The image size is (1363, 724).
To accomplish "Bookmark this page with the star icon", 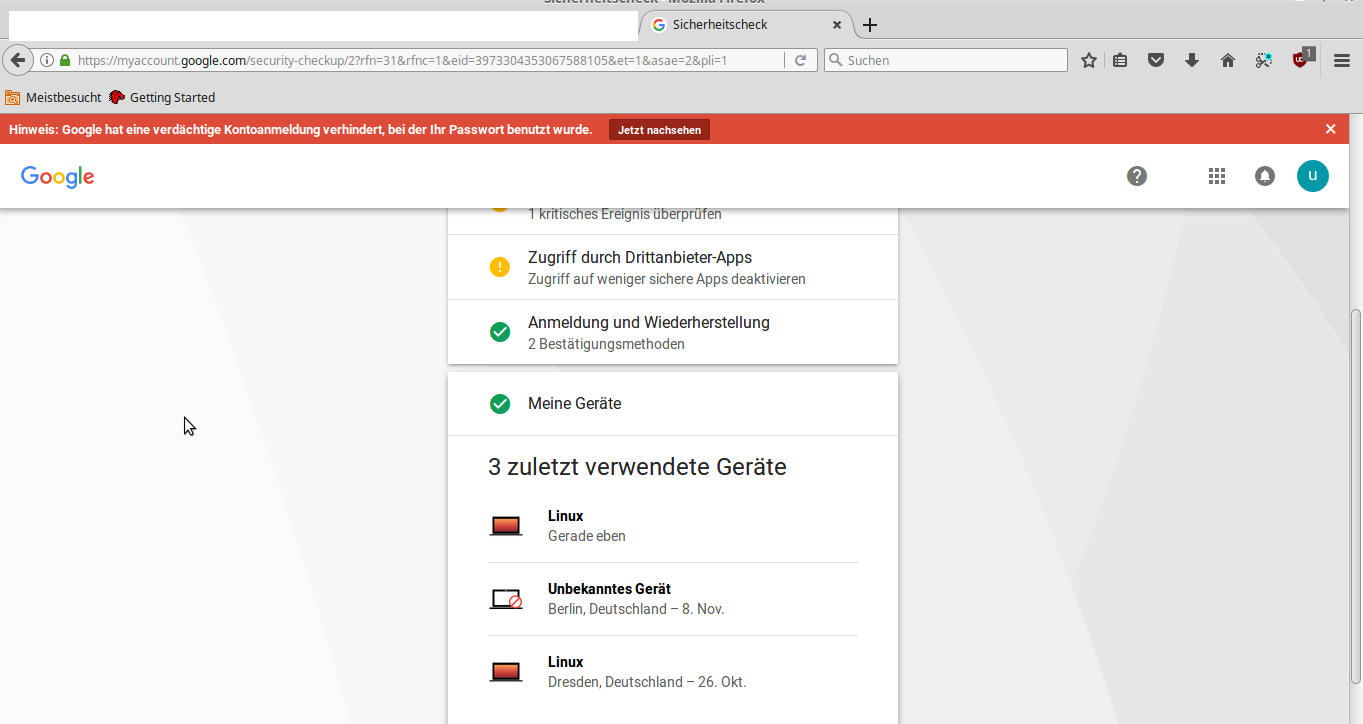I will (x=1089, y=61).
